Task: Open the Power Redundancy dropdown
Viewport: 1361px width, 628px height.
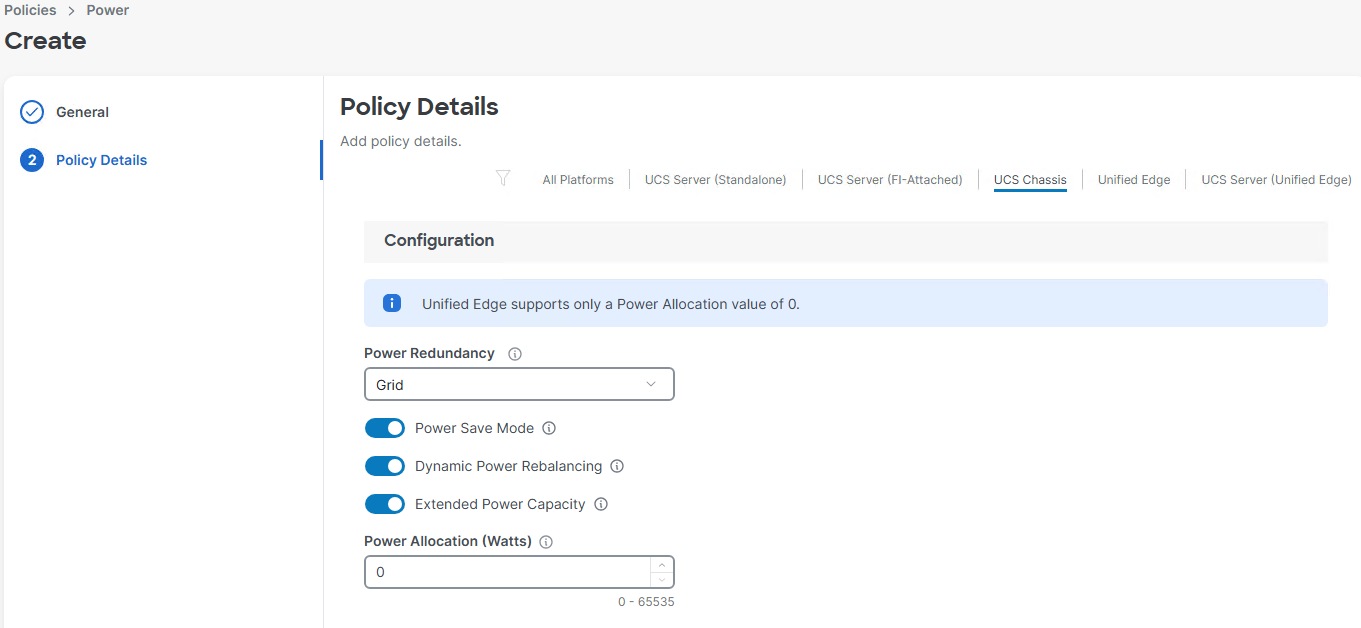Action: [519, 384]
